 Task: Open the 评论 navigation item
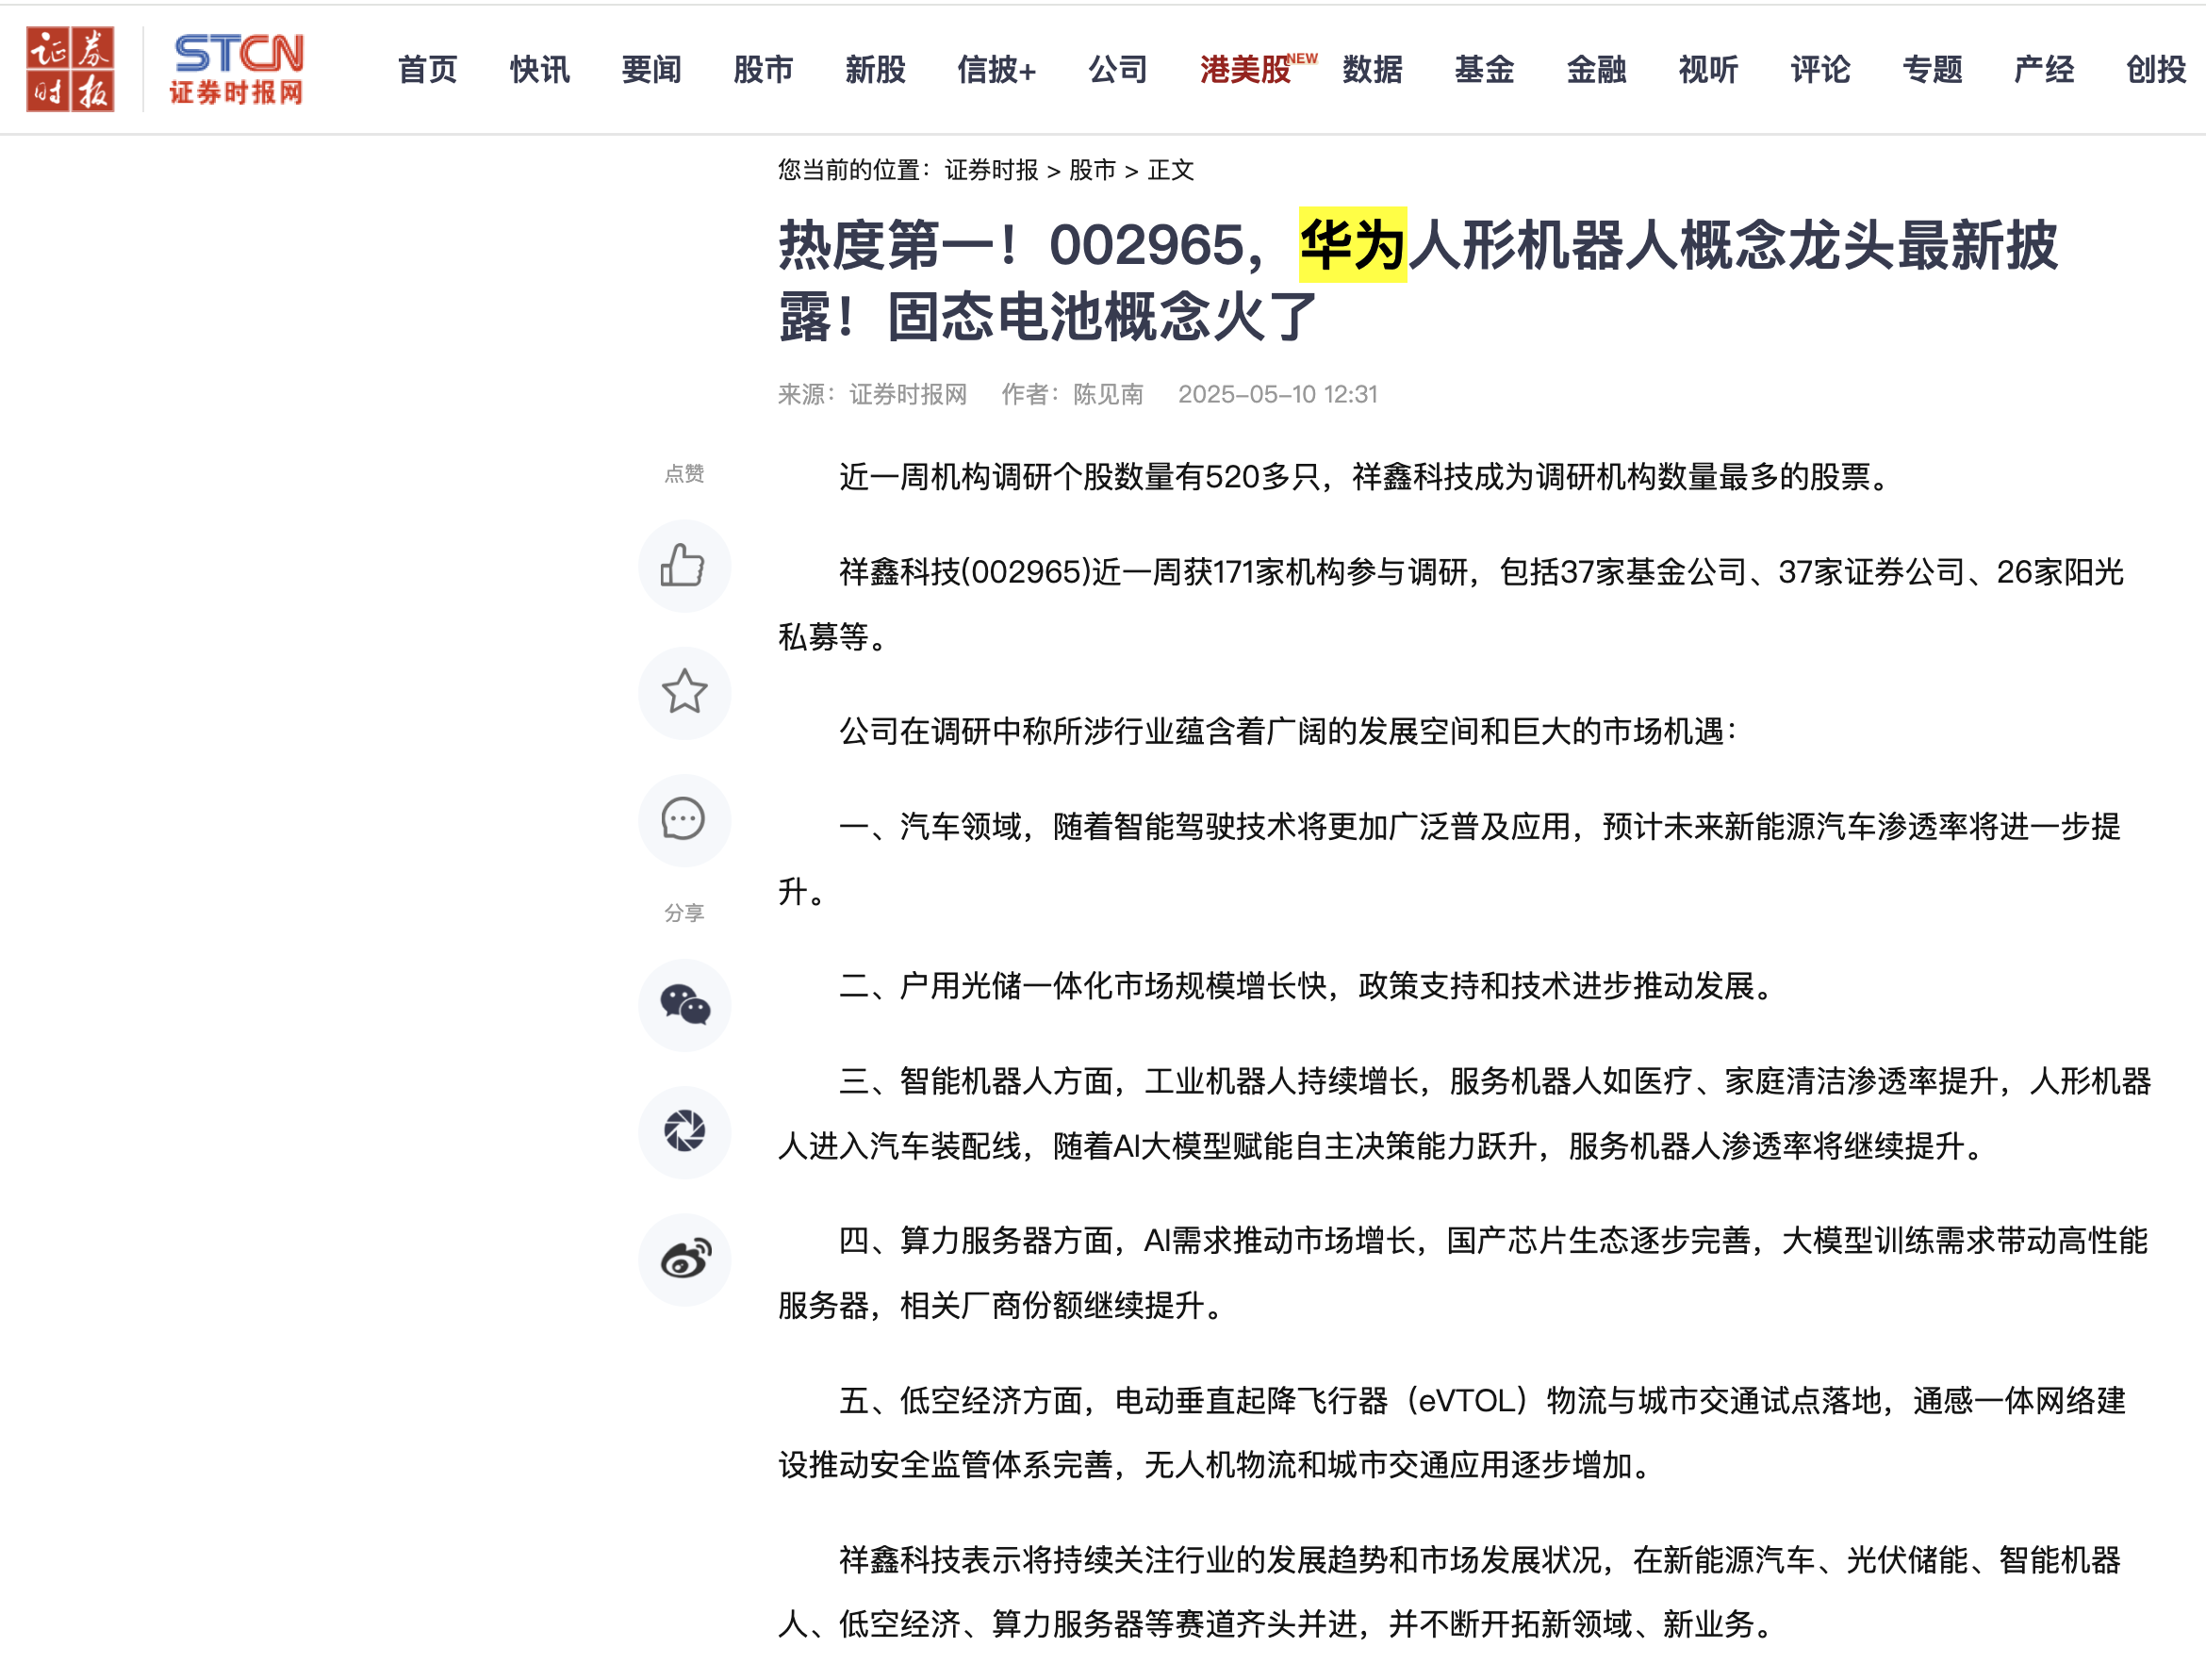coord(1820,69)
